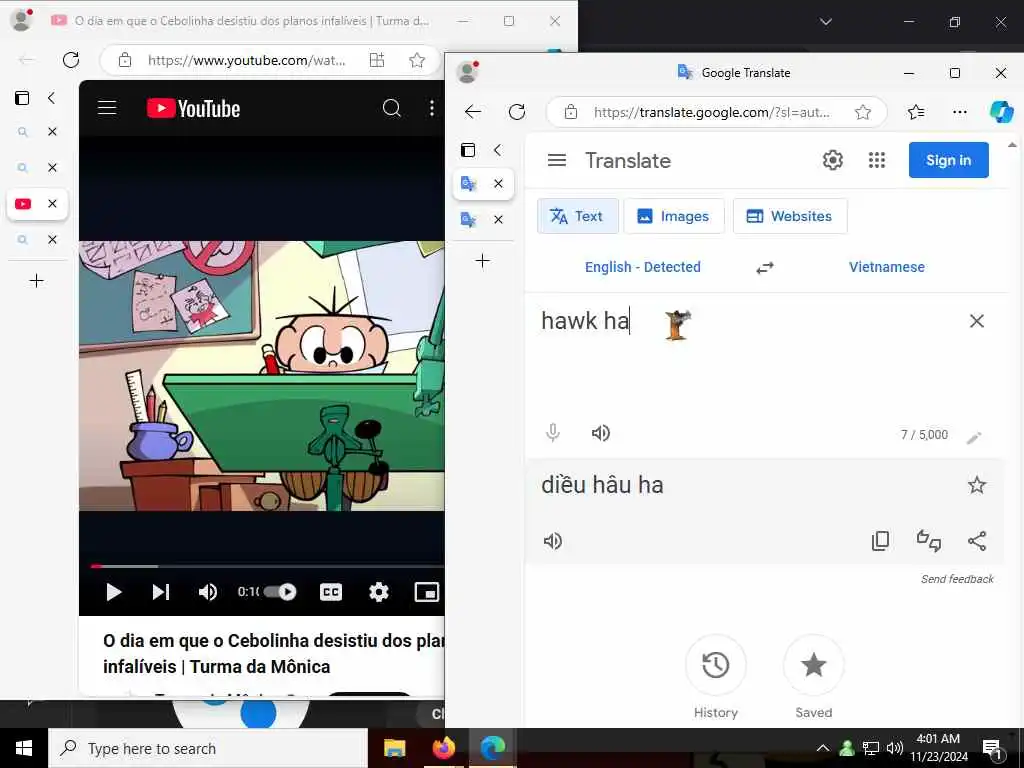Viewport: 1024px width, 768px height.
Task: Switch to Websites translation mode
Action: tap(790, 216)
